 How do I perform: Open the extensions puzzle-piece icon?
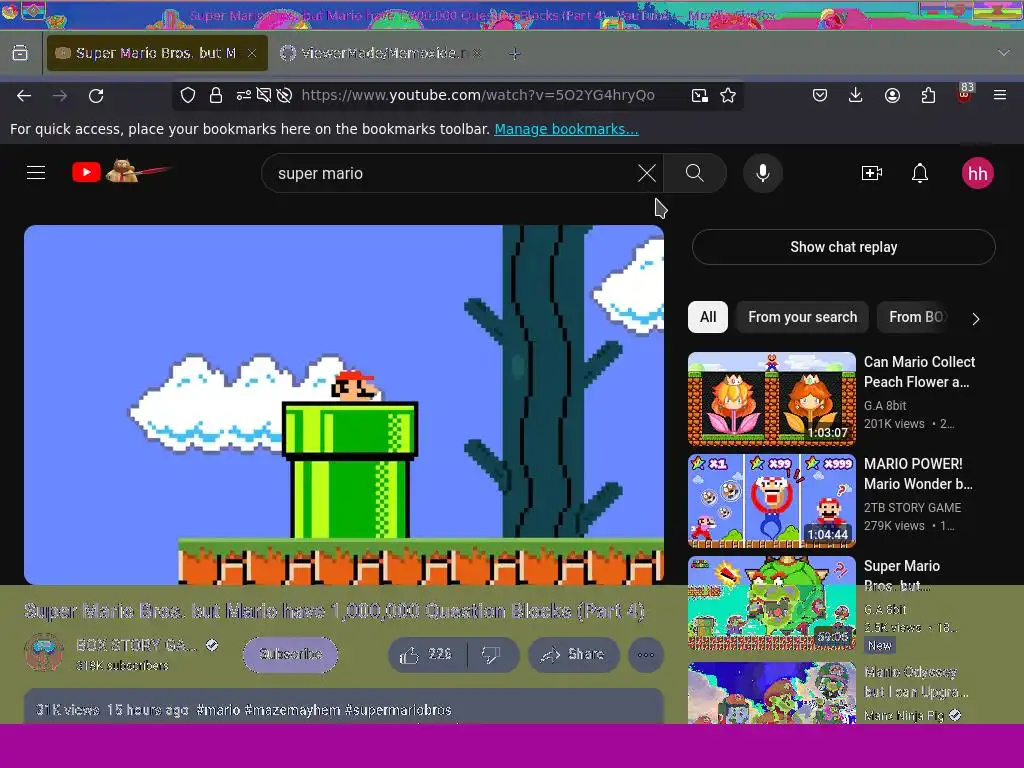[928, 95]
